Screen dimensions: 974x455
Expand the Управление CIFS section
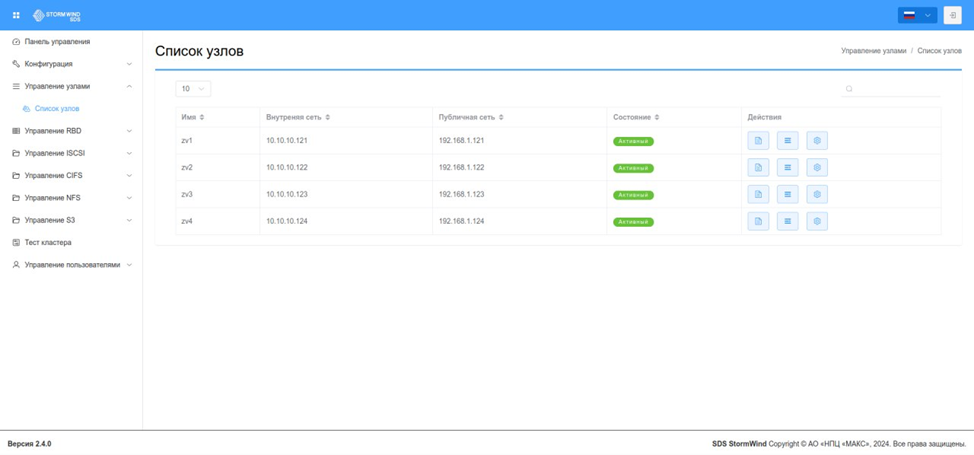point(71,175)
